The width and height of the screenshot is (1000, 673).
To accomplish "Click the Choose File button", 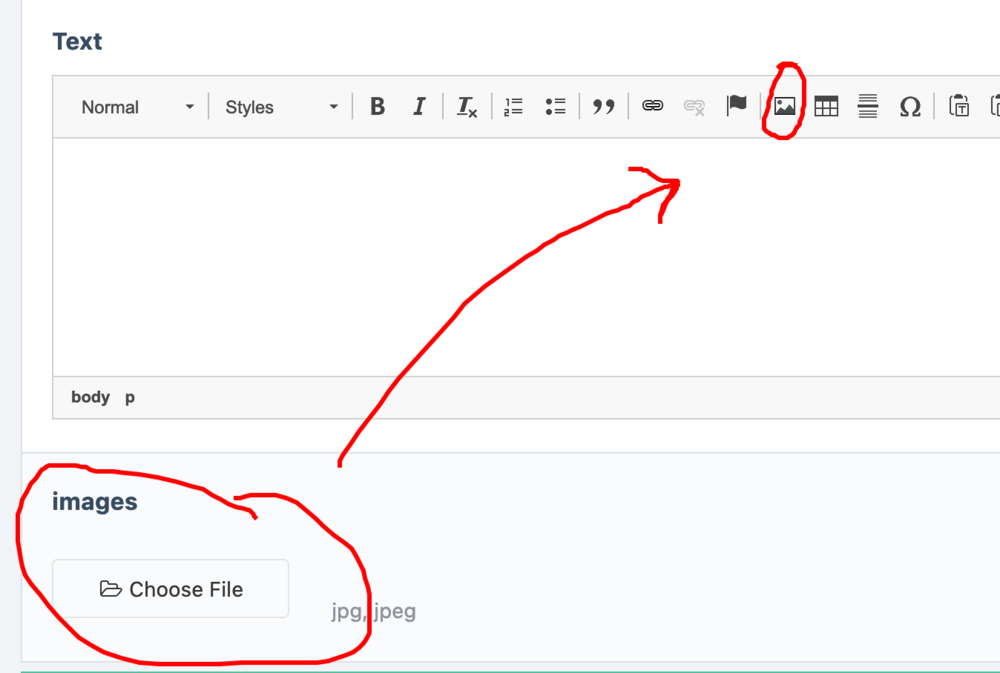I will pos(171,589).
